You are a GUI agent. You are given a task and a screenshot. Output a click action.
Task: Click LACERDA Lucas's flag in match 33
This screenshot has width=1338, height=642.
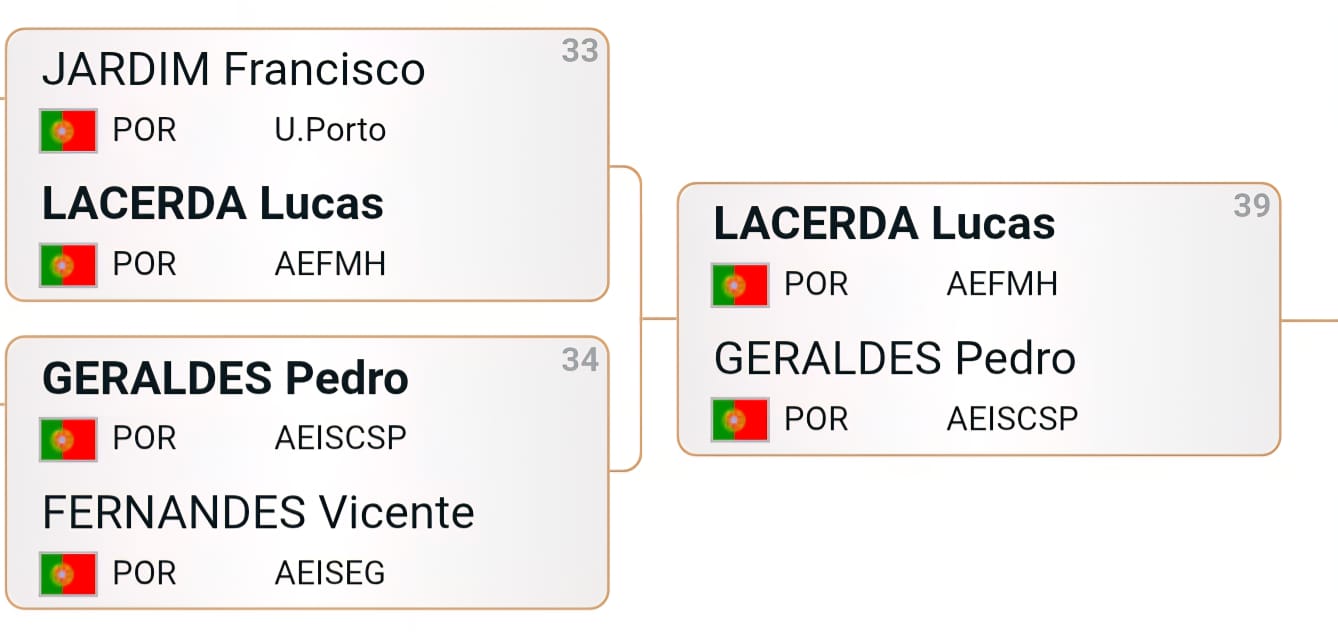[x=68, y=265]
